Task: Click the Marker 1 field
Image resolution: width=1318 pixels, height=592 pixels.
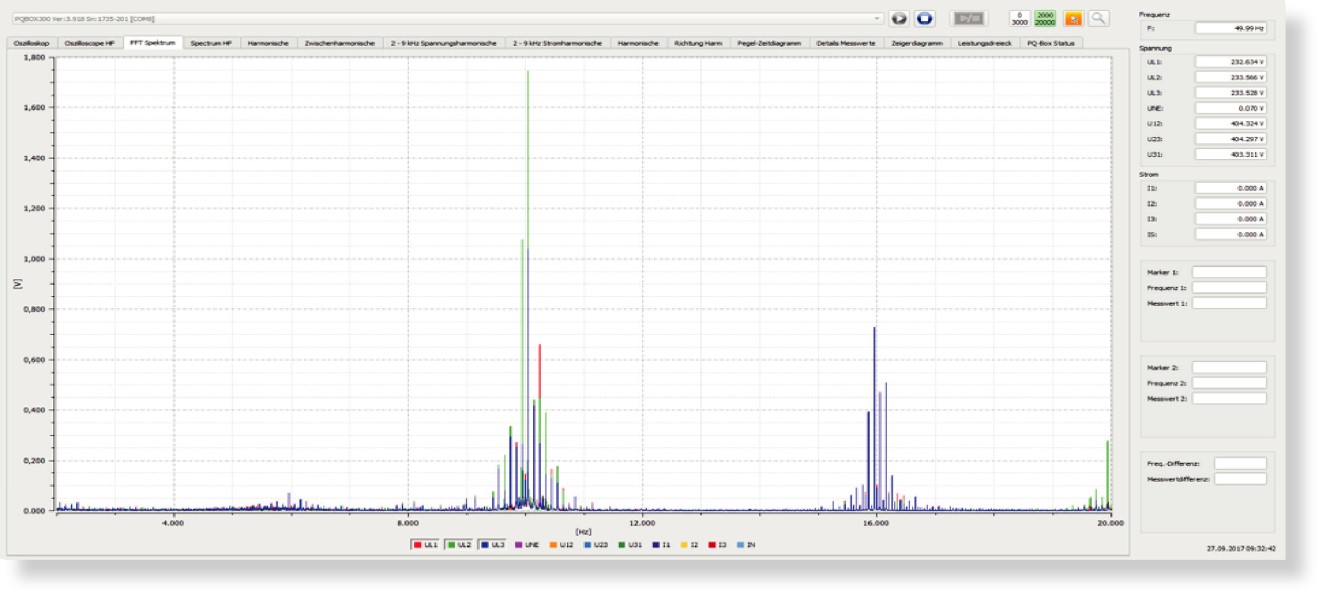Action: point(1229,272)
